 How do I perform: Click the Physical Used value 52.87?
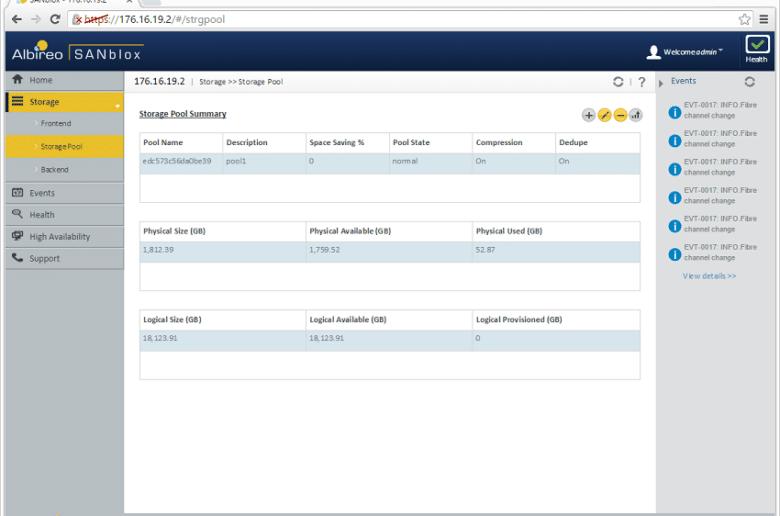(x=485, y=250)
